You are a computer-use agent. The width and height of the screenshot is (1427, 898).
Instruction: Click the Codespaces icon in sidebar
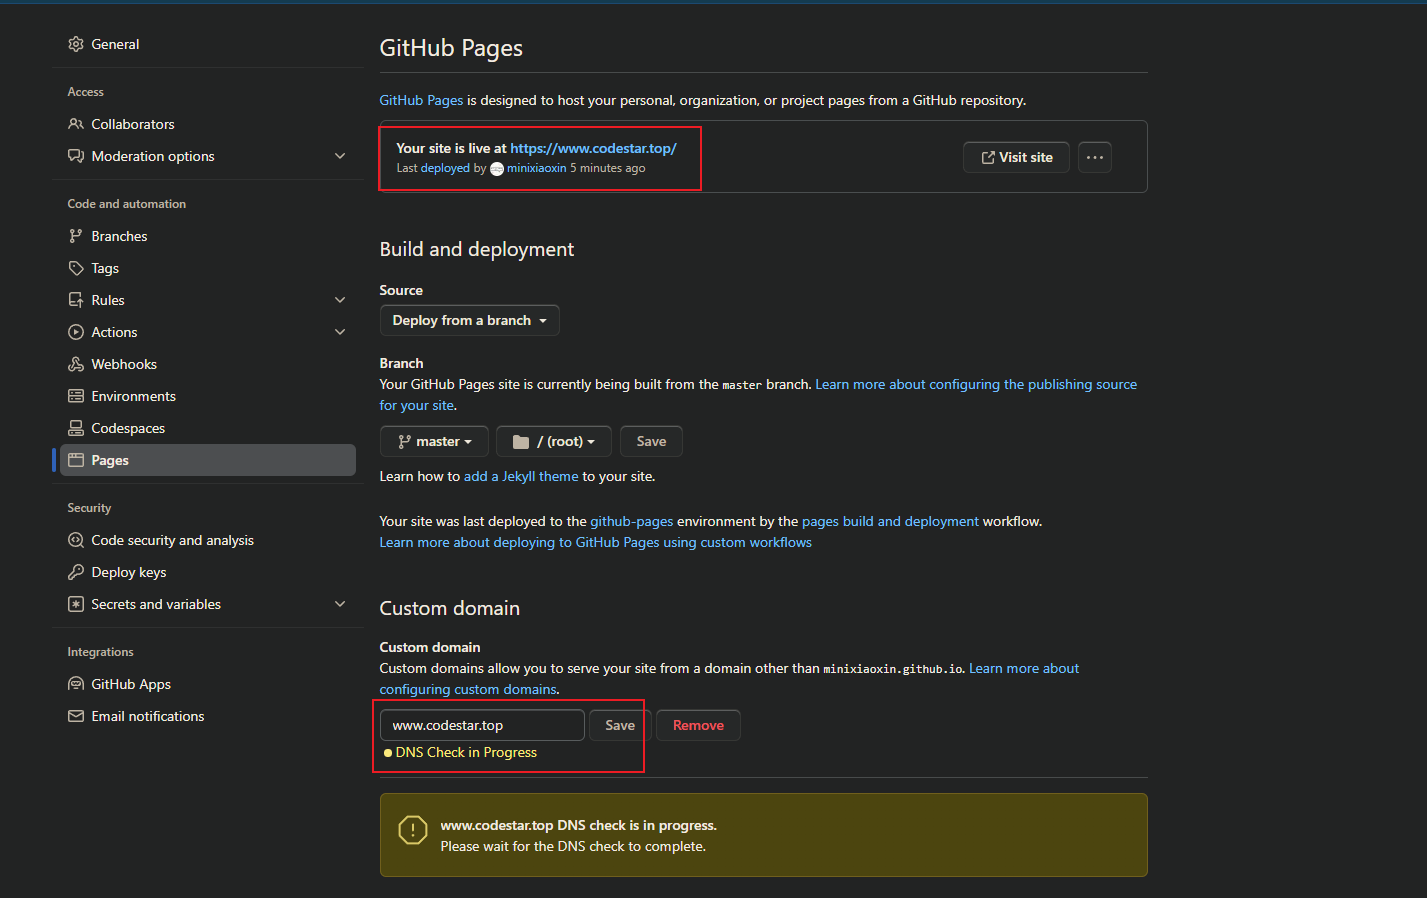point(76,428)
